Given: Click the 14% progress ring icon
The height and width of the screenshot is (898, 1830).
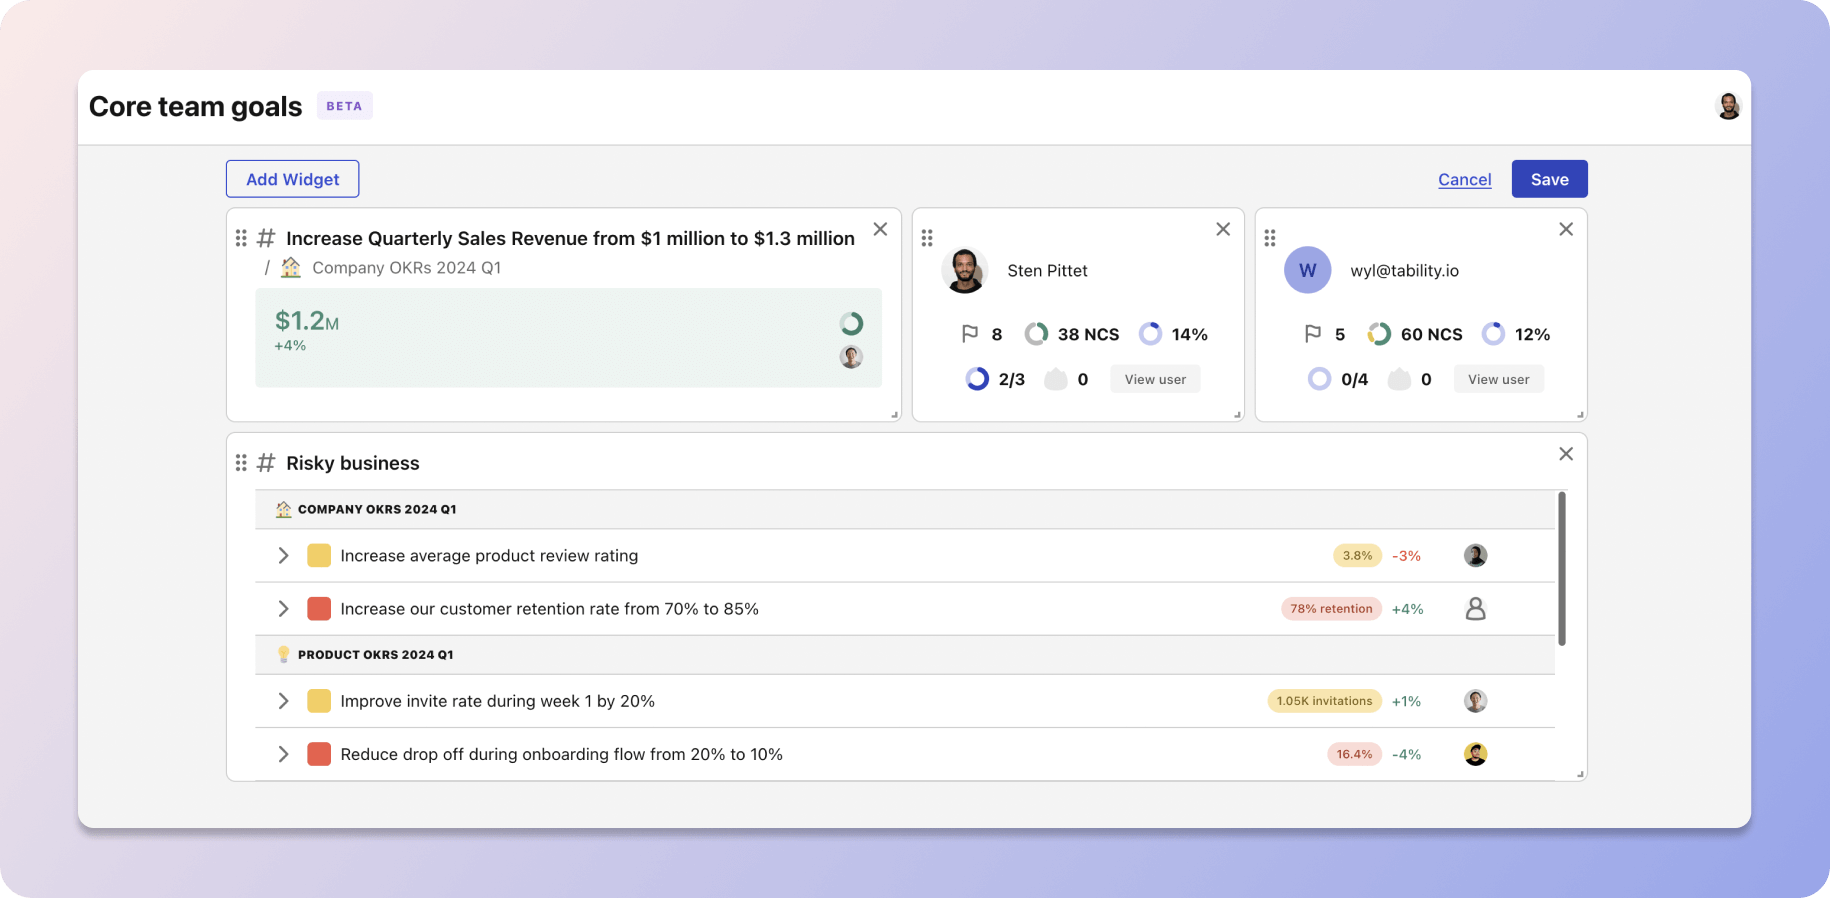Looking at the screenshot, I should point(1150,334).
